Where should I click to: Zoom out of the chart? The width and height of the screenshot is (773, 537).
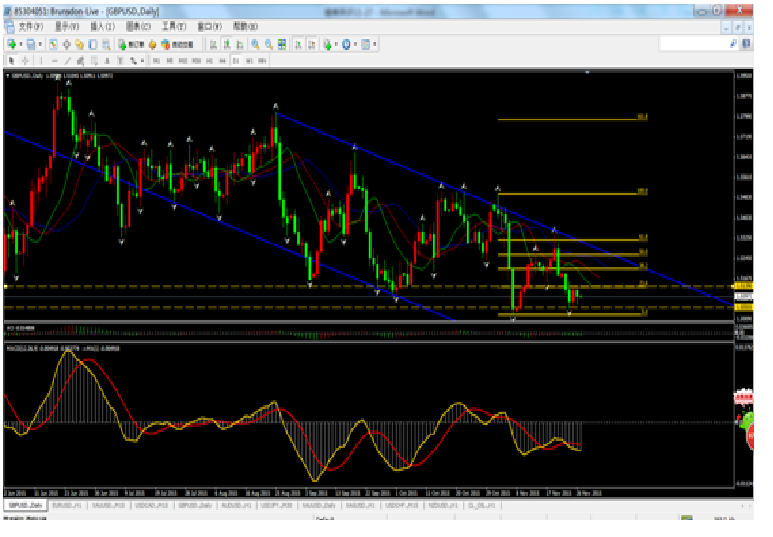click(x=269, y=44)
